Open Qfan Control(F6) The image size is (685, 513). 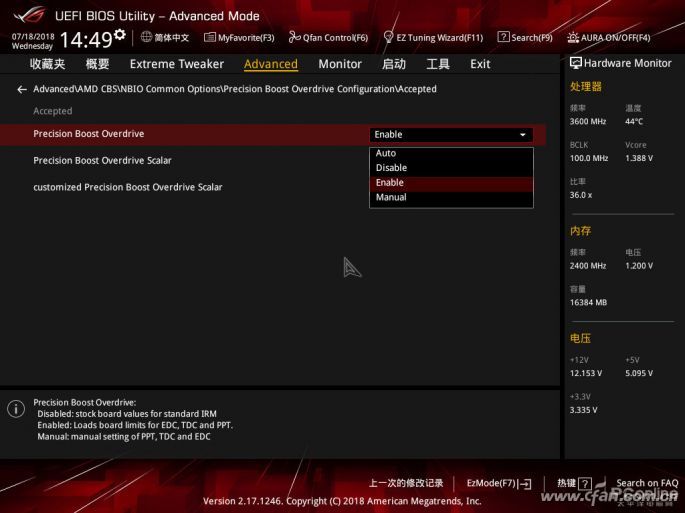(x=329, y=38)
